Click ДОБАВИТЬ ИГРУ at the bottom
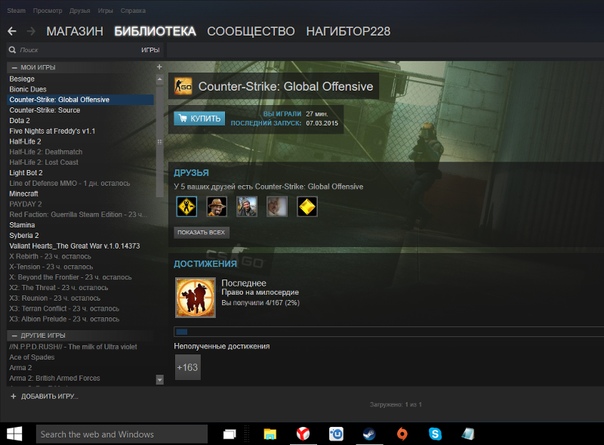This screenshot has height=445, width=604. pyautogui.click(x=44, y=396)
